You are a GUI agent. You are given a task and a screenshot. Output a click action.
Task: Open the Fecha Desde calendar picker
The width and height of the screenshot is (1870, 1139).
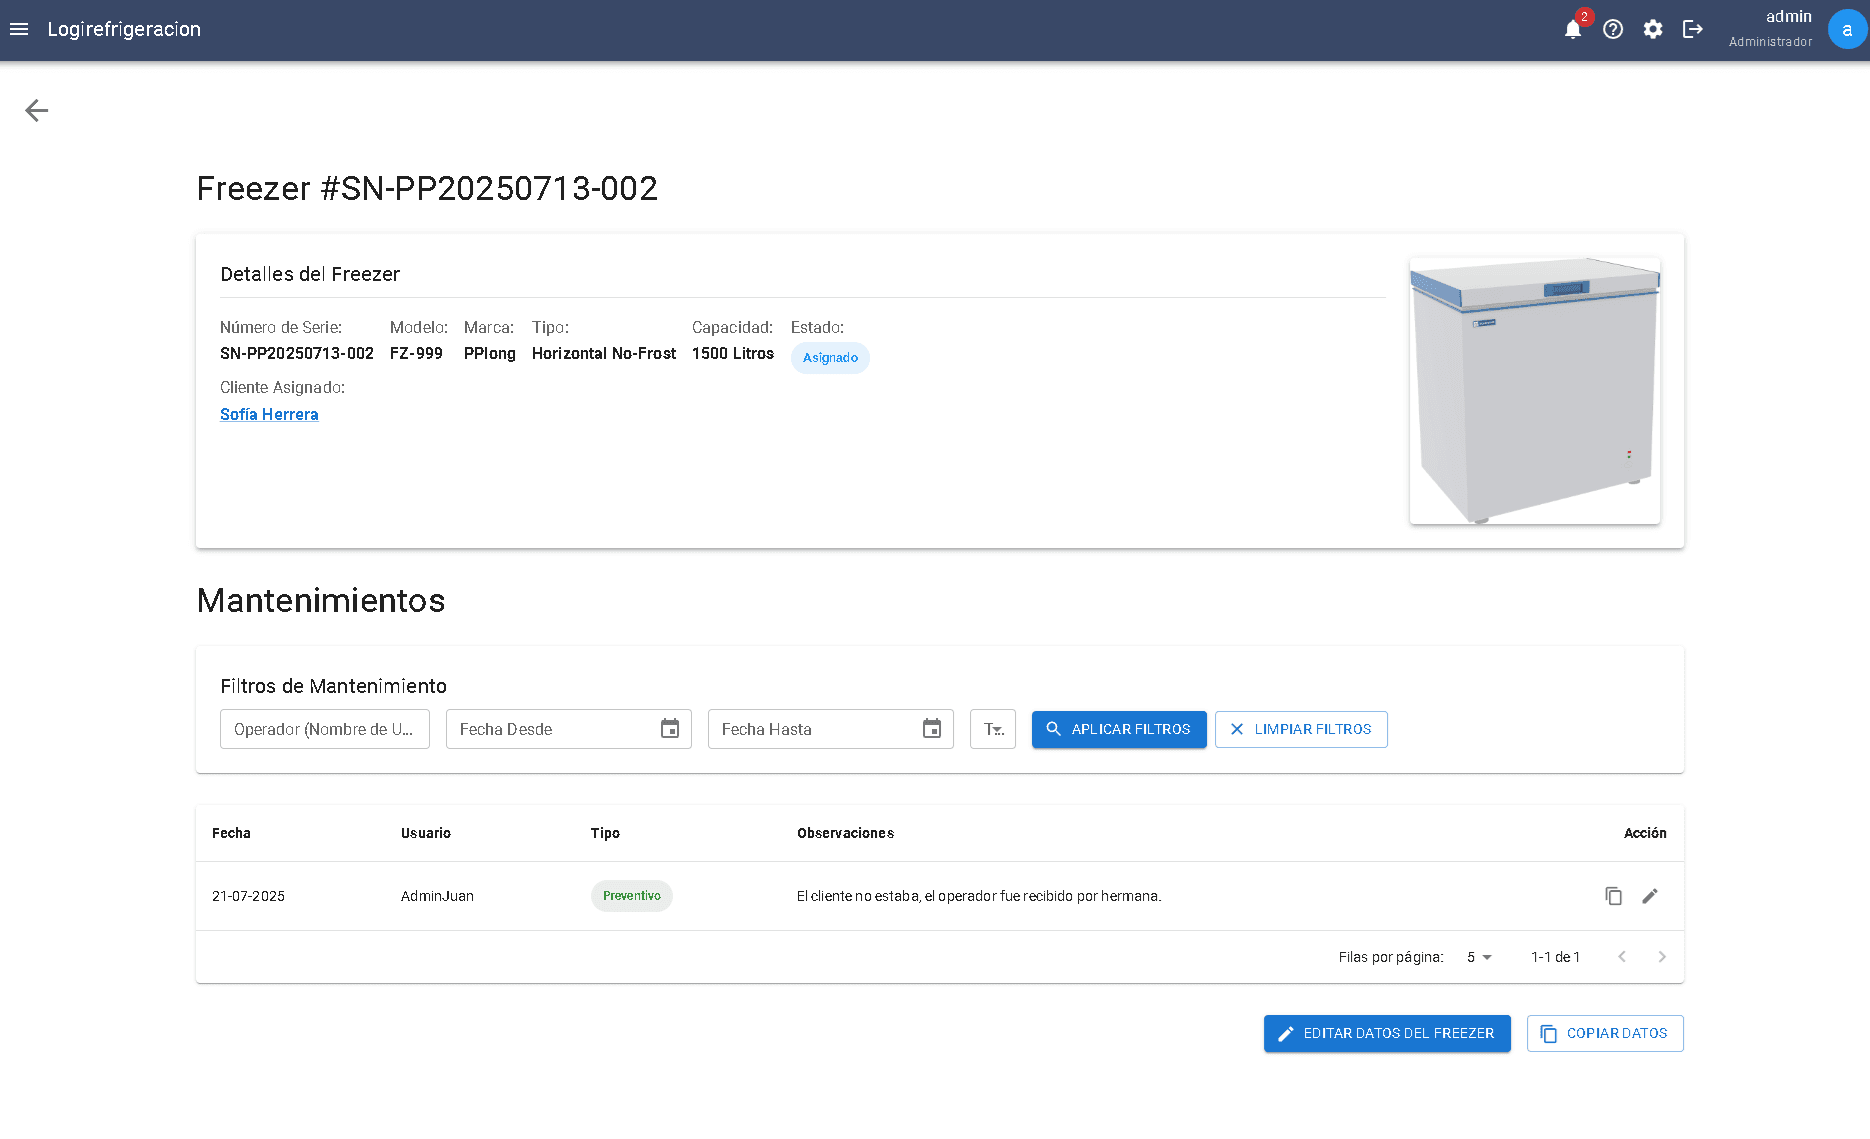[669, 729]
